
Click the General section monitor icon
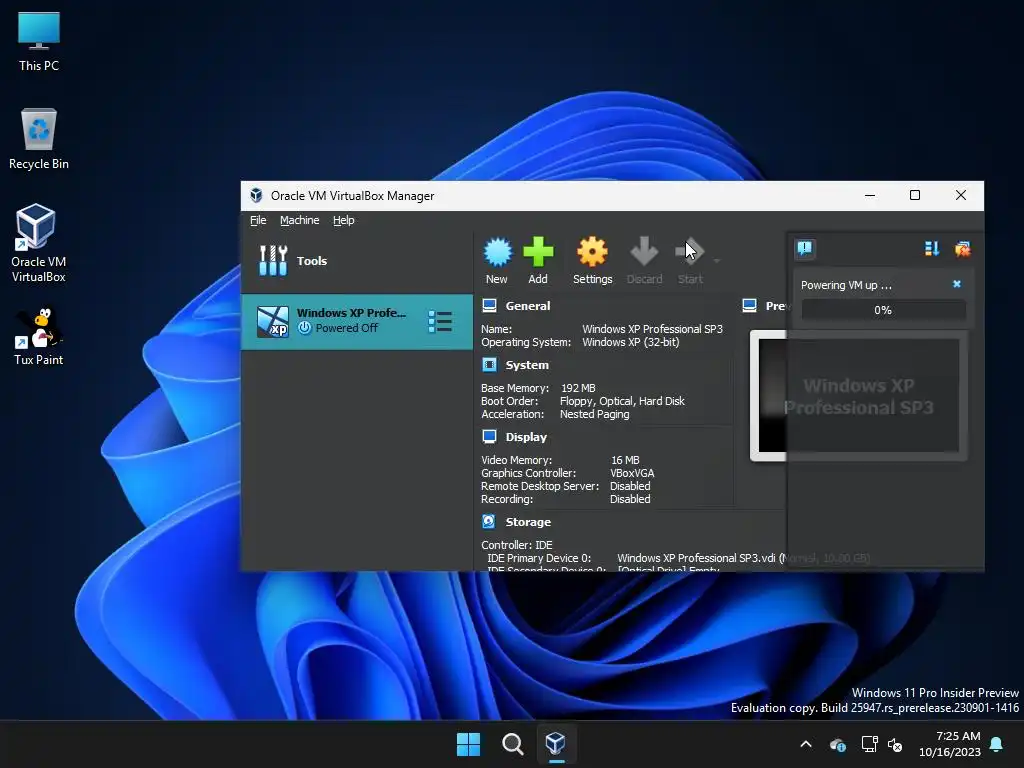coord(489,305)
